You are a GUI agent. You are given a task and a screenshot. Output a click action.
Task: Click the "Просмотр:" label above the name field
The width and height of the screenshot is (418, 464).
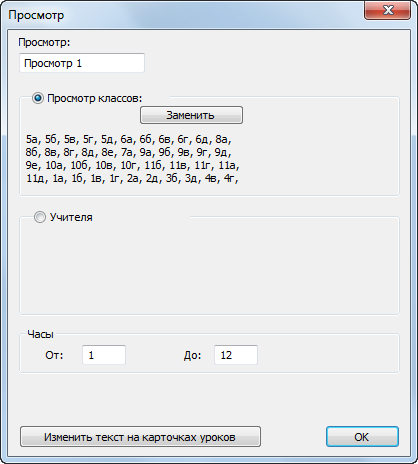[44, 42]
